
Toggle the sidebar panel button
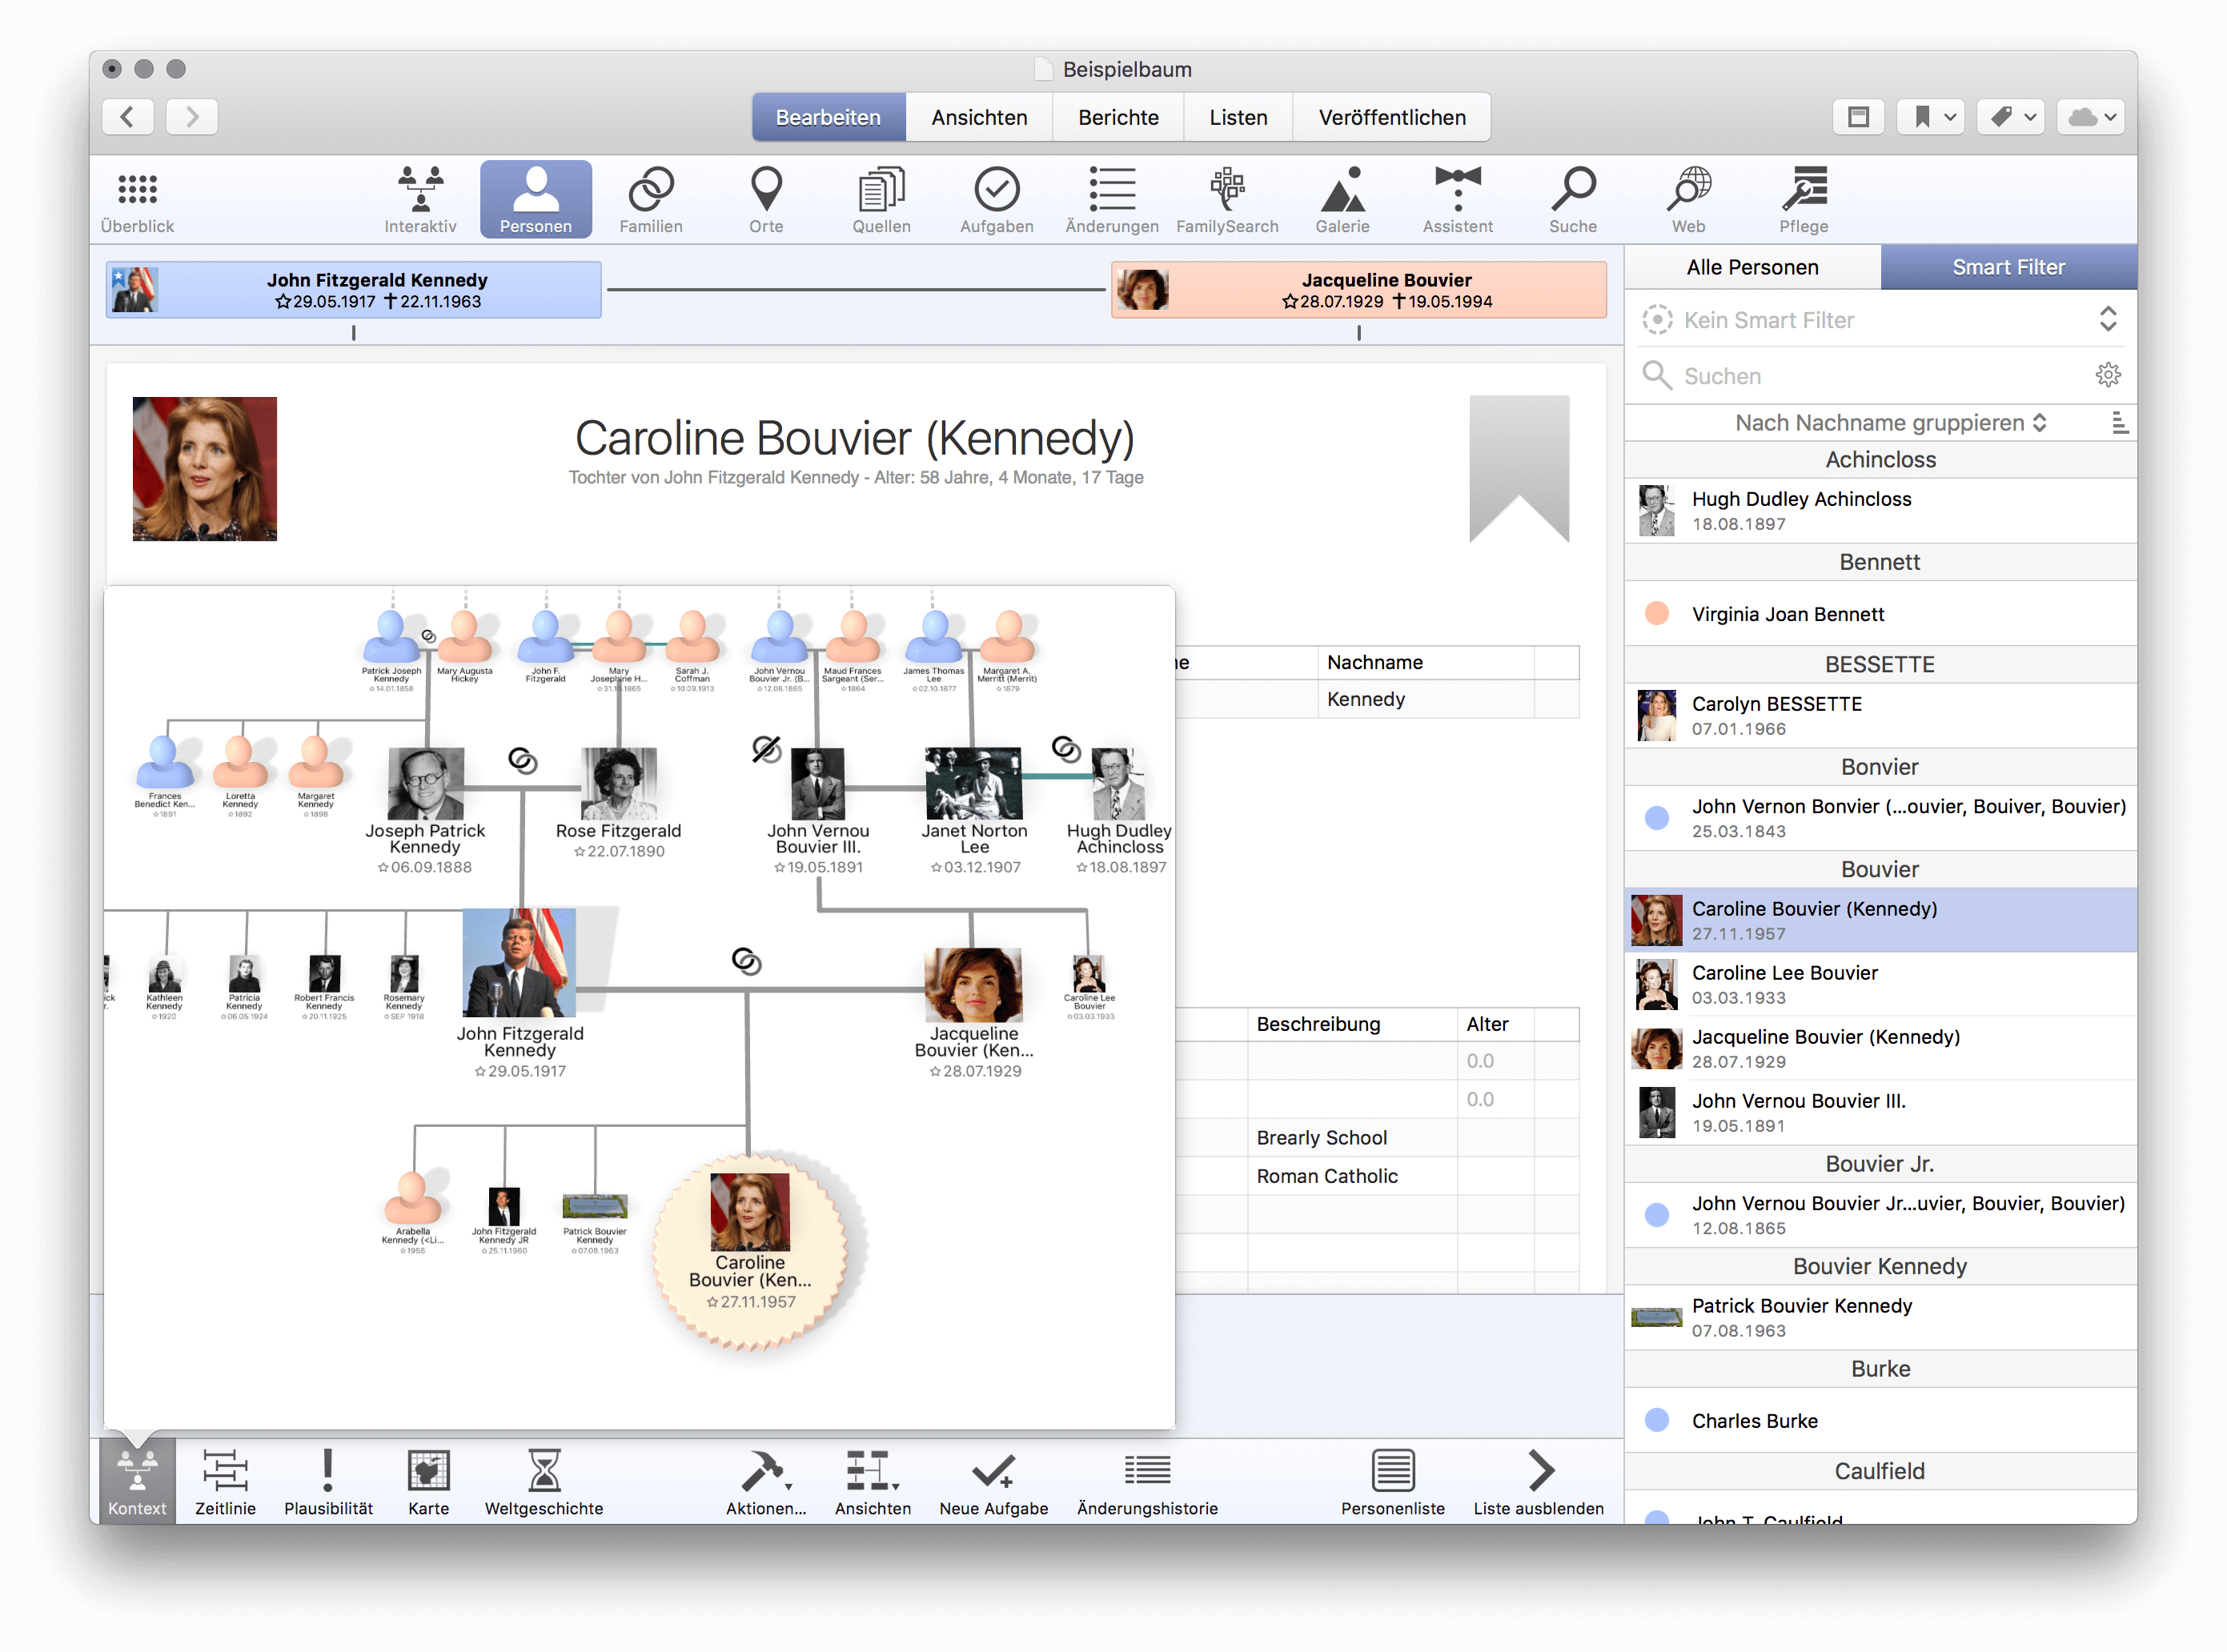tap(1858, 117)
